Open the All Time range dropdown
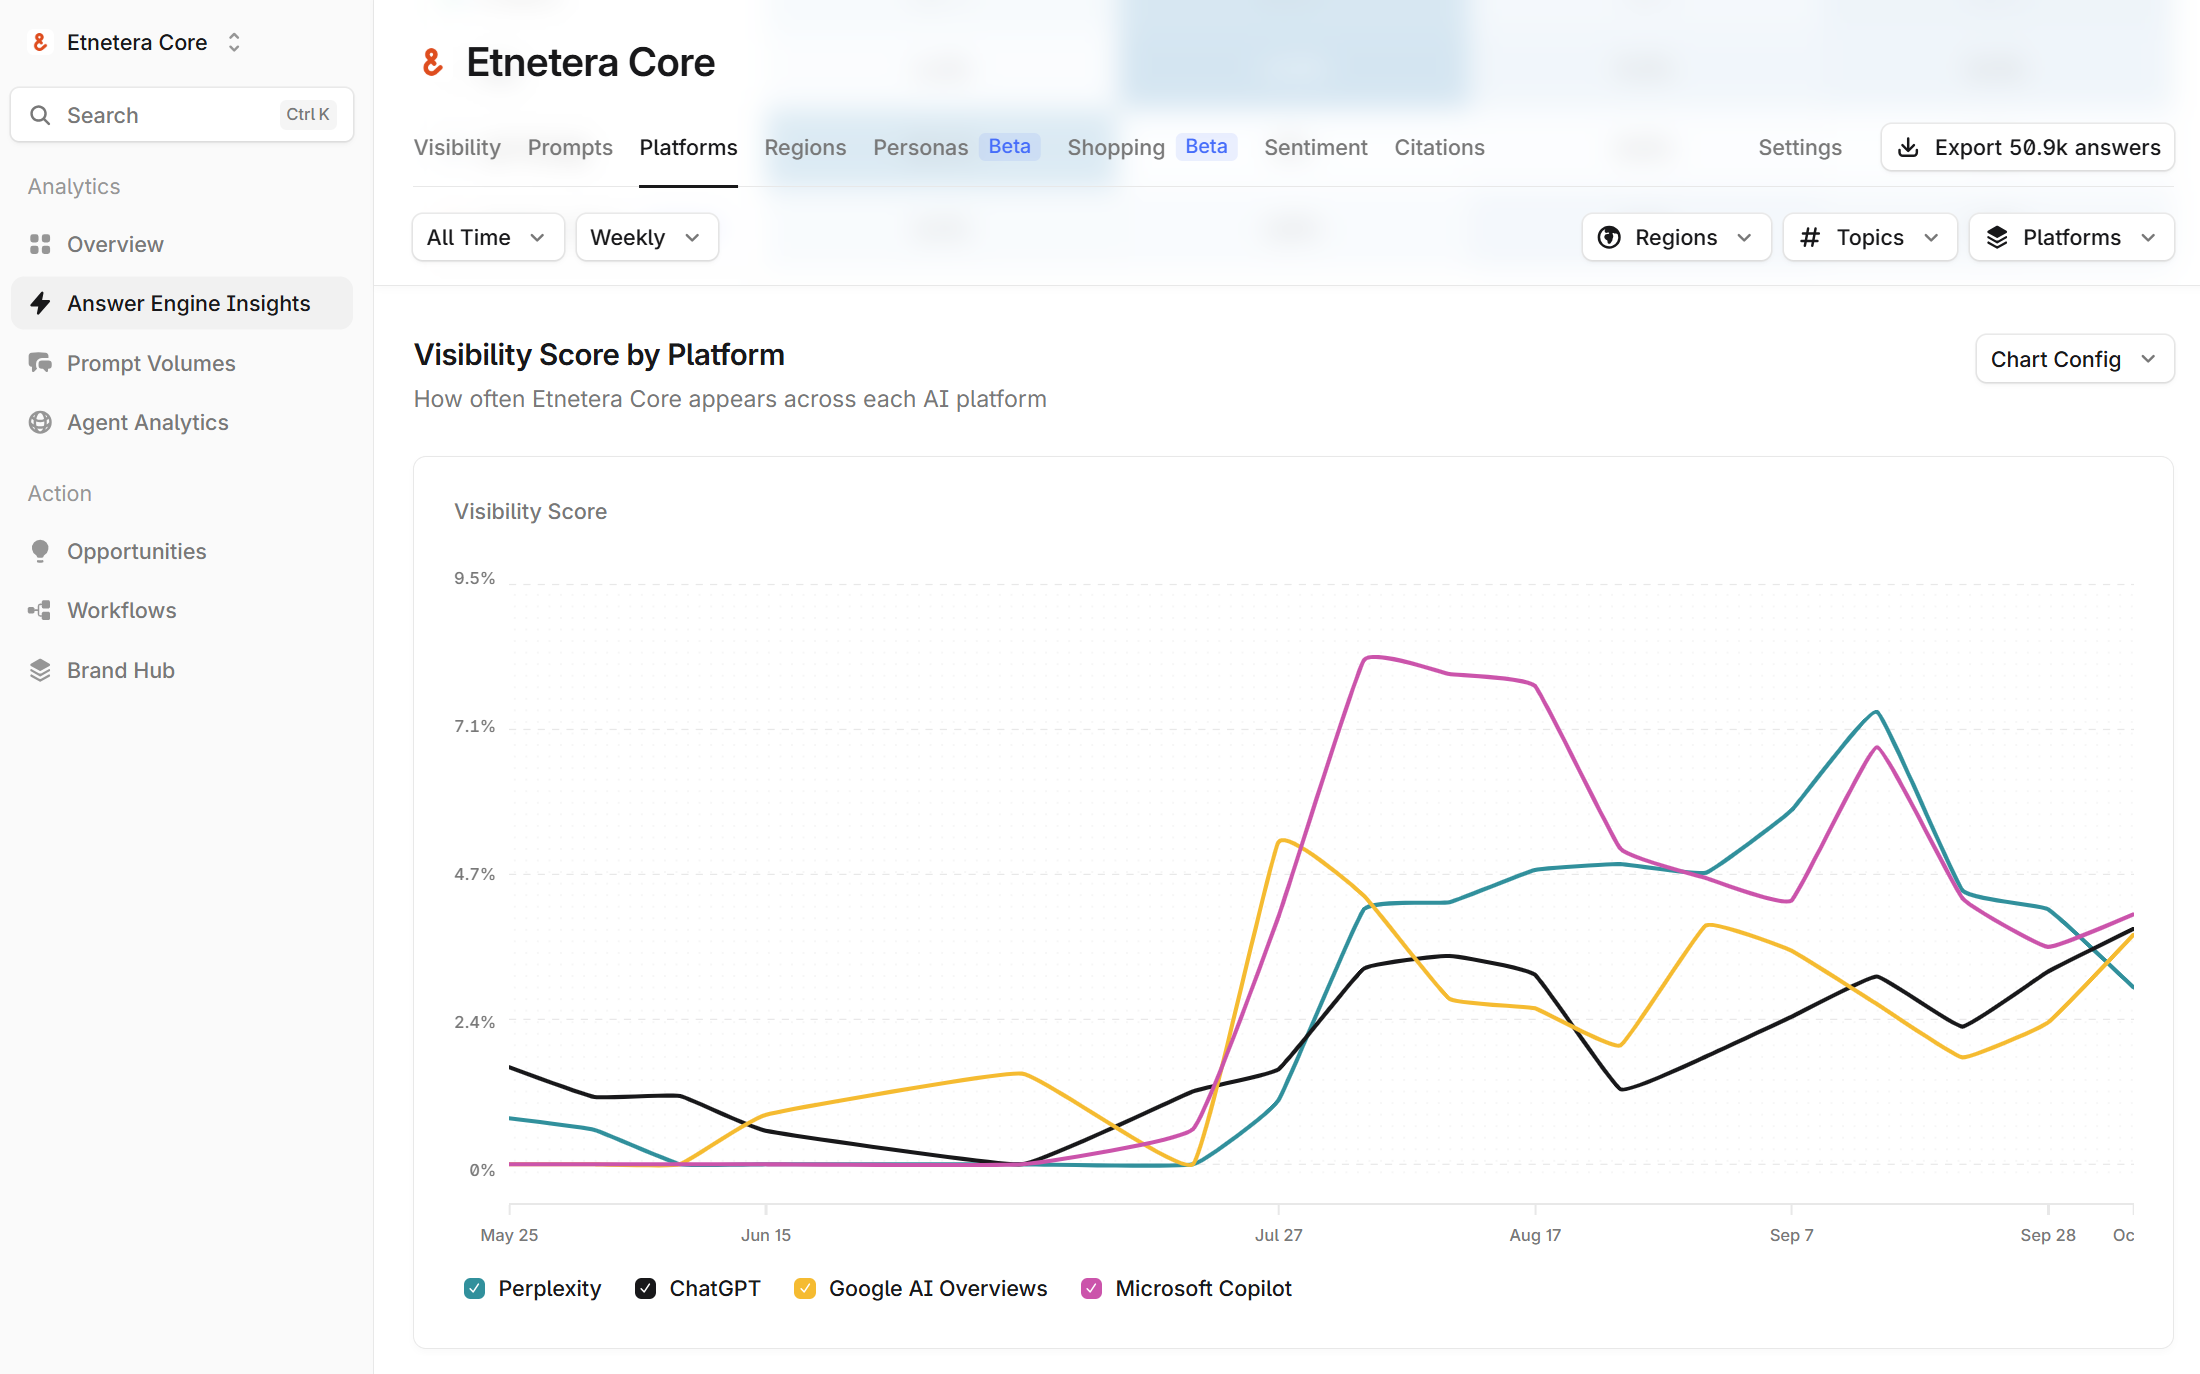This screenshot has height=1374, width=2200. tap(487, 237)
